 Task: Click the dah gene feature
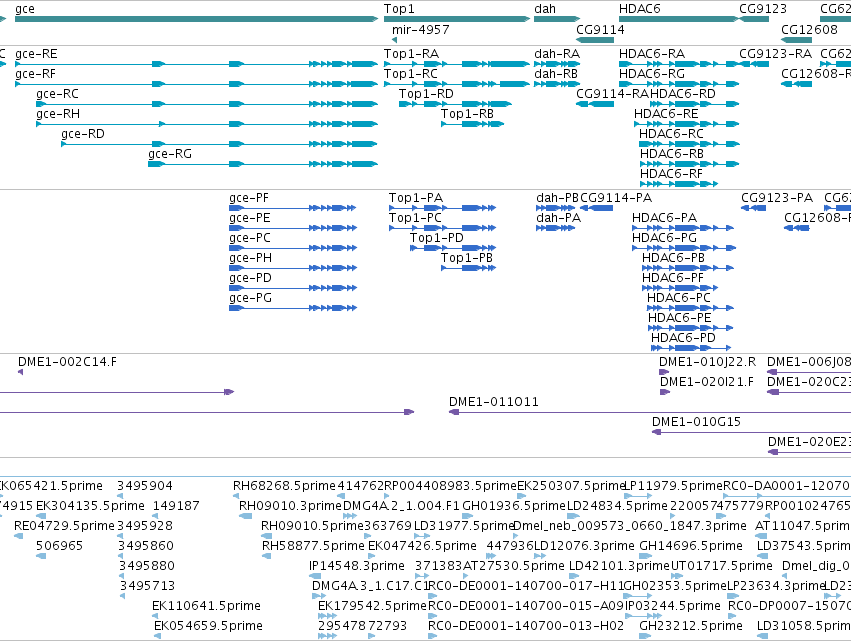click(557, 19)
